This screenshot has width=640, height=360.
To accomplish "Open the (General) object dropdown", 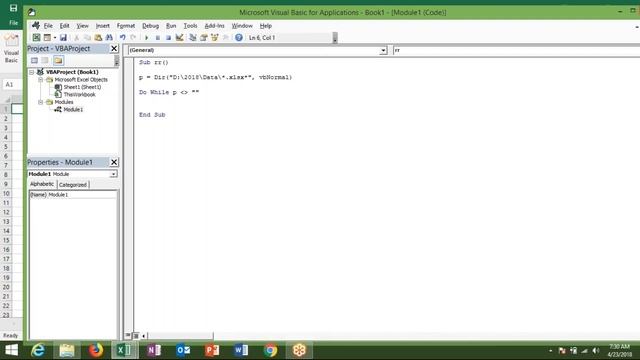I will pyautogui.click(x=383, y=50).
